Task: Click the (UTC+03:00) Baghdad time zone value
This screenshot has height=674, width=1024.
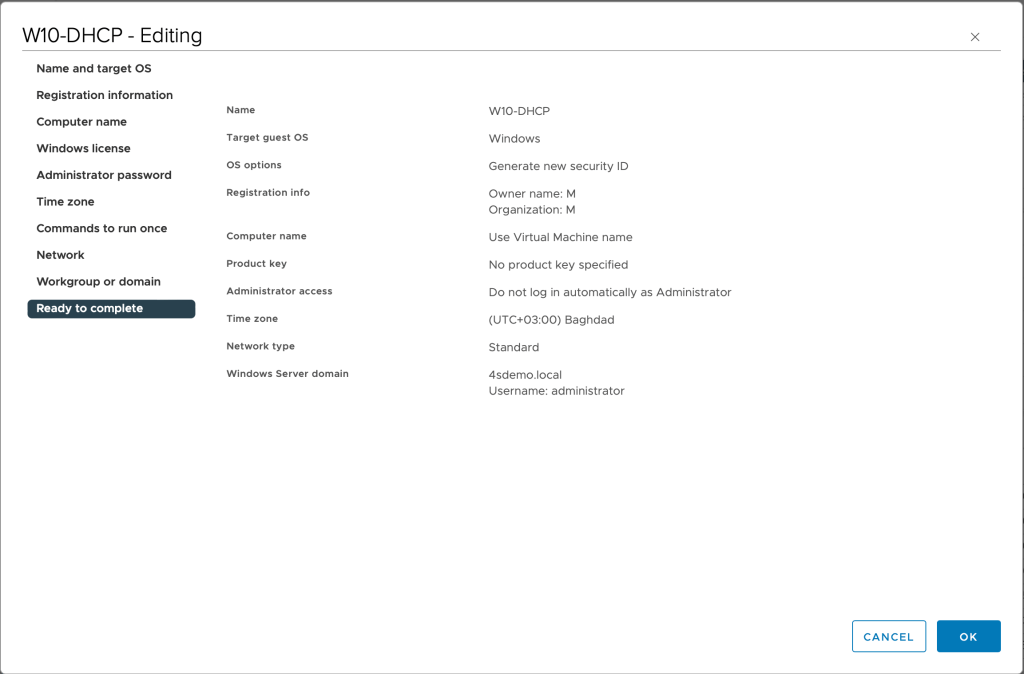Action: (551, 320)
